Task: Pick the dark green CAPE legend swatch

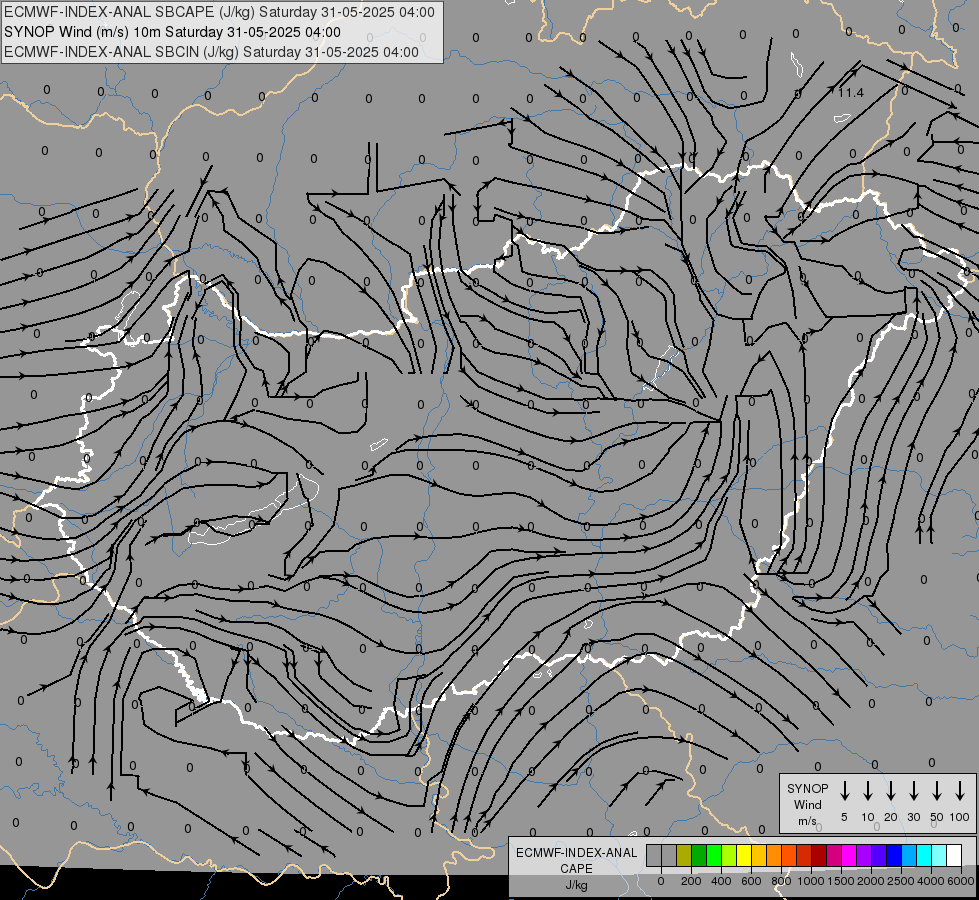Action: (x=699, y=855)
